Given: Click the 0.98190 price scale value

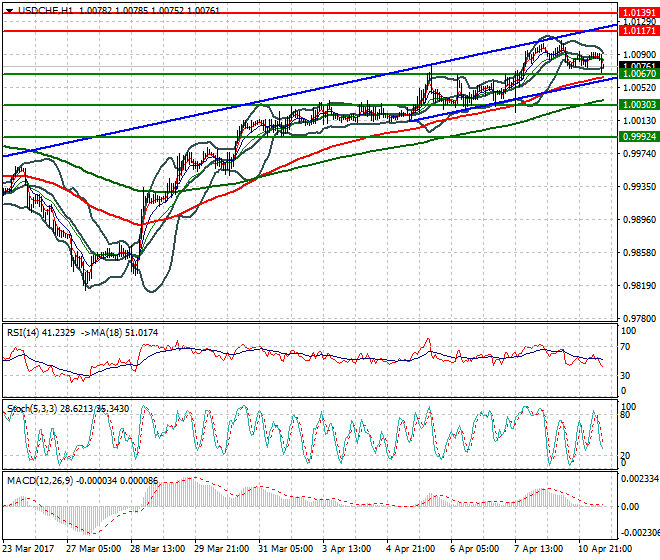Looking at the screenshot, I should pyautogui.click(x=639, y=285).
